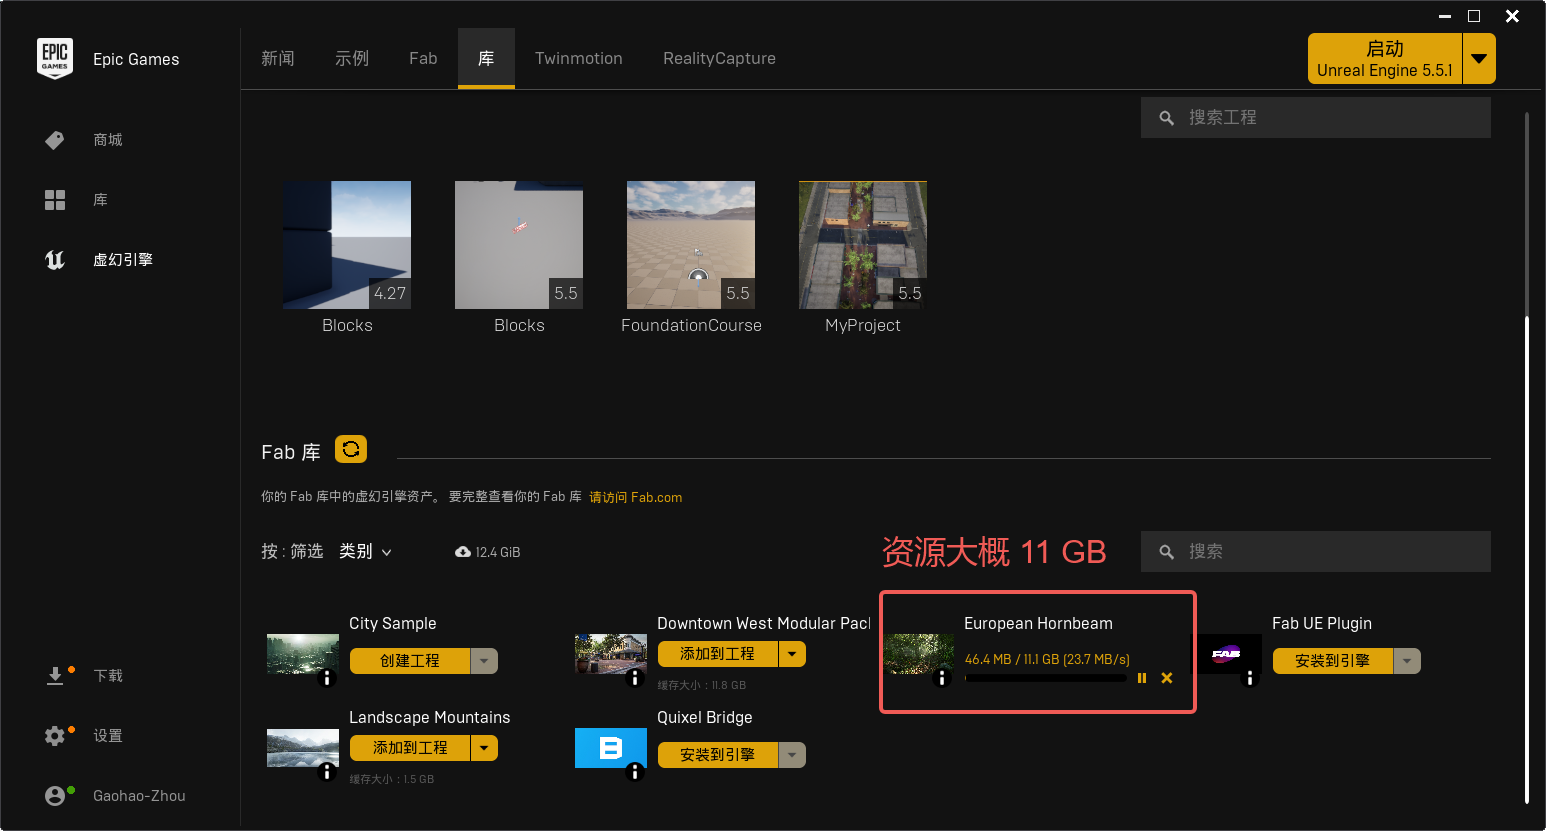This screenshot has width=1546, height=831.
Task: Click 添加到工程 for Downtown West Modular Pack
Action: pos(718,654)
